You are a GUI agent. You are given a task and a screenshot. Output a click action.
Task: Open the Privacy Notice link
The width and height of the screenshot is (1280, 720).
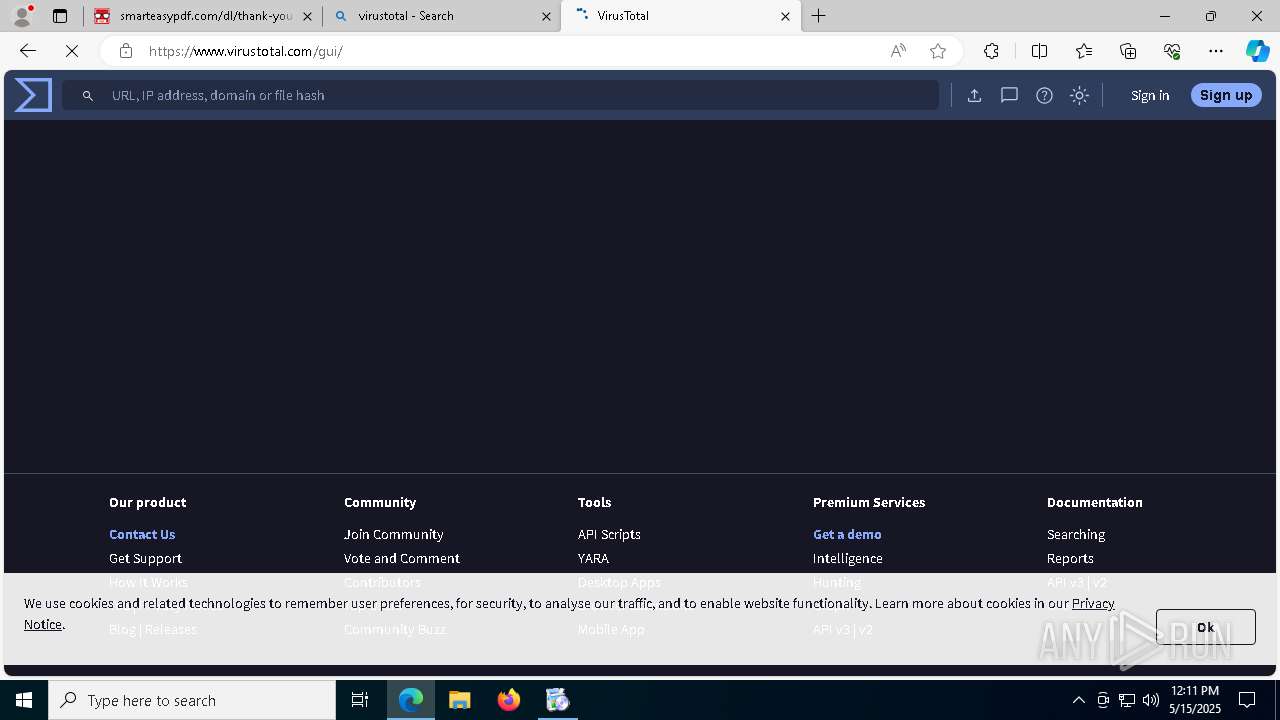[1093, 603]
